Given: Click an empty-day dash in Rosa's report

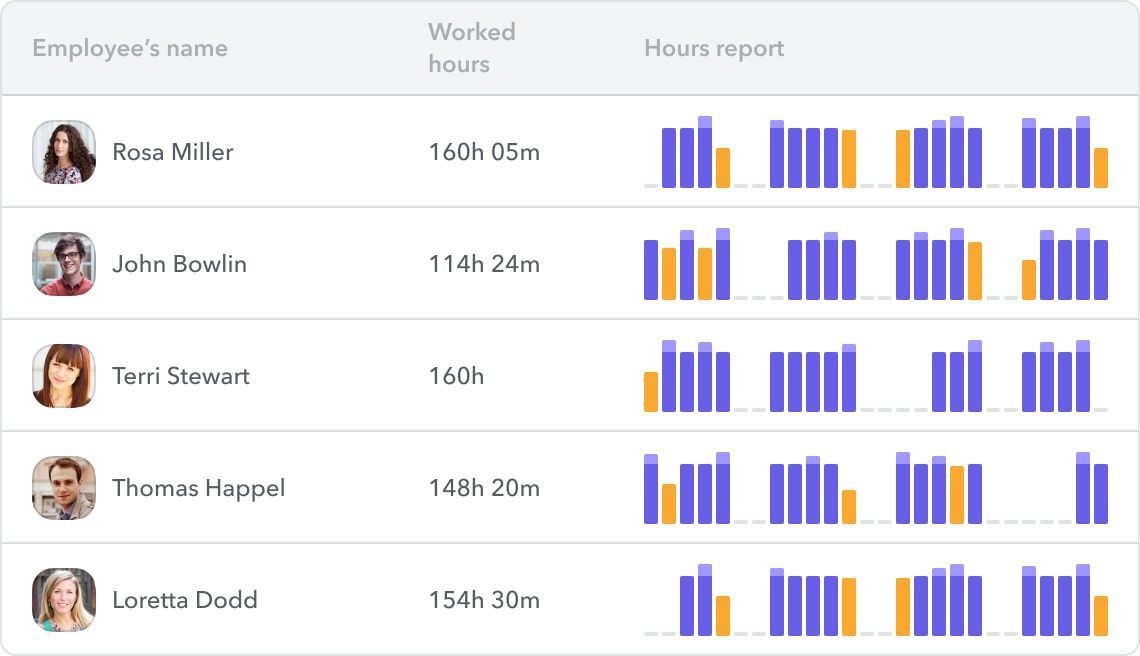Looking at the screenshot, I should pyautogui.click(x=650, y=185).
